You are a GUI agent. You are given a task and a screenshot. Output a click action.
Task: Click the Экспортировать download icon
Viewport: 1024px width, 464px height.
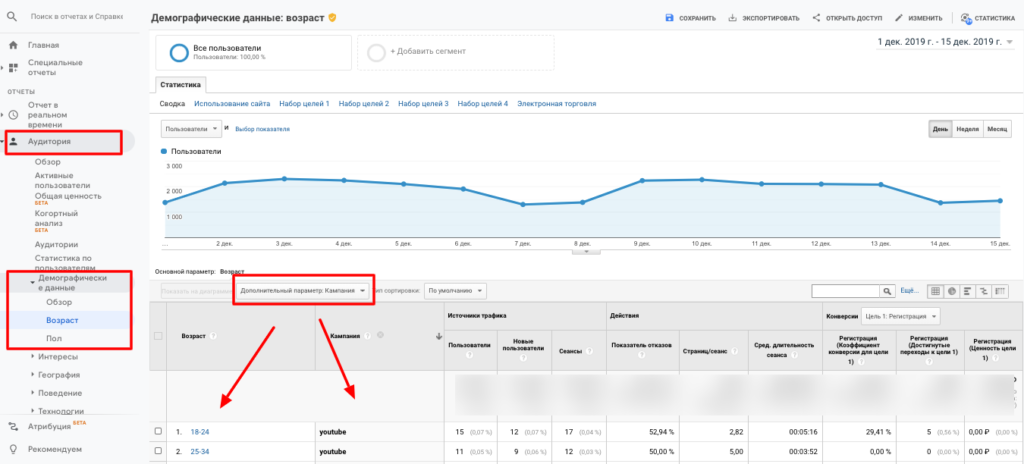point(733,18)
